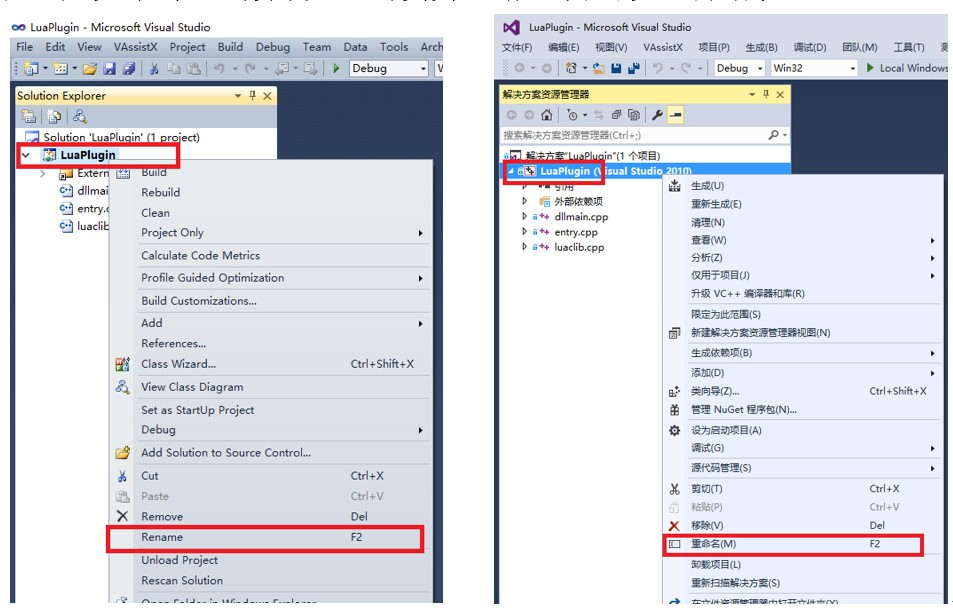Toggle Preview Selected Items button in Chinese Solution Explorer
The height and width of the screenshot is (614, 953).
coord(676,114)
